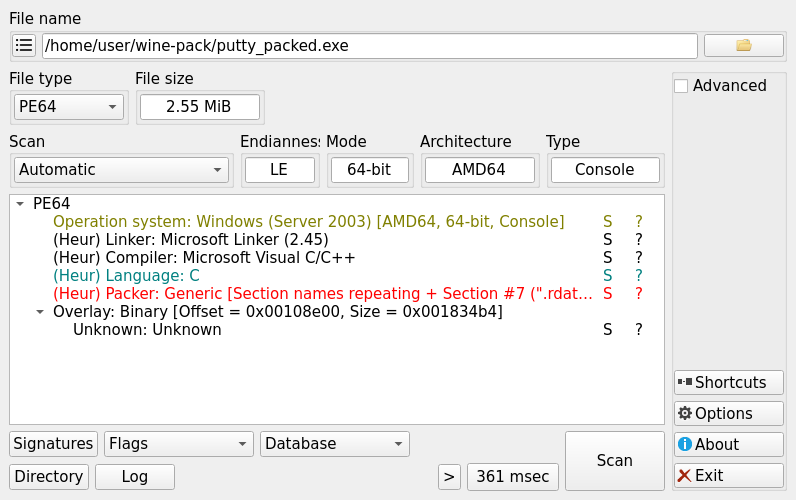796x500 pixels.
Task: Click the AMD64 architecture button
Action: [x=480, y=170]
